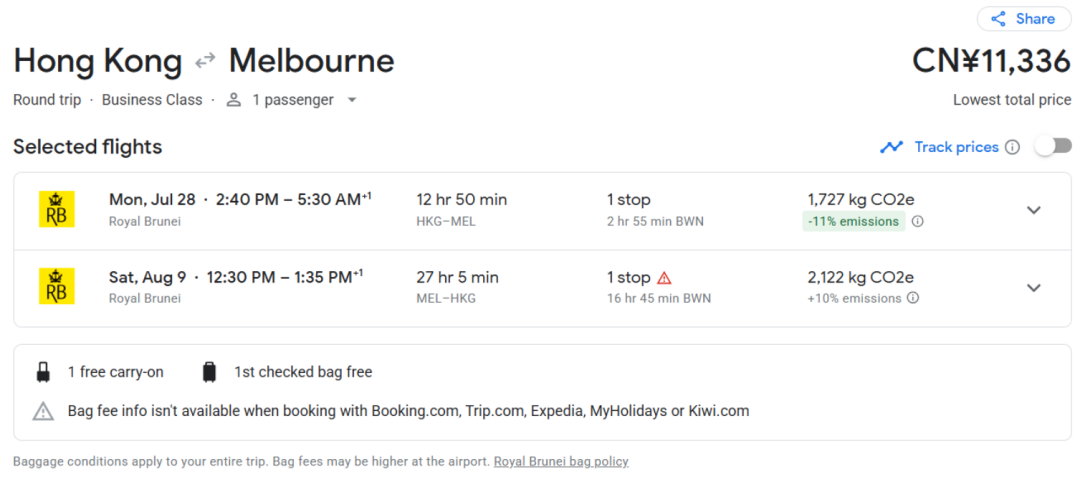The height and width of the screenshot is (482, 1080).
Task: Open Track prices info icon
Action: [1012, 147]
